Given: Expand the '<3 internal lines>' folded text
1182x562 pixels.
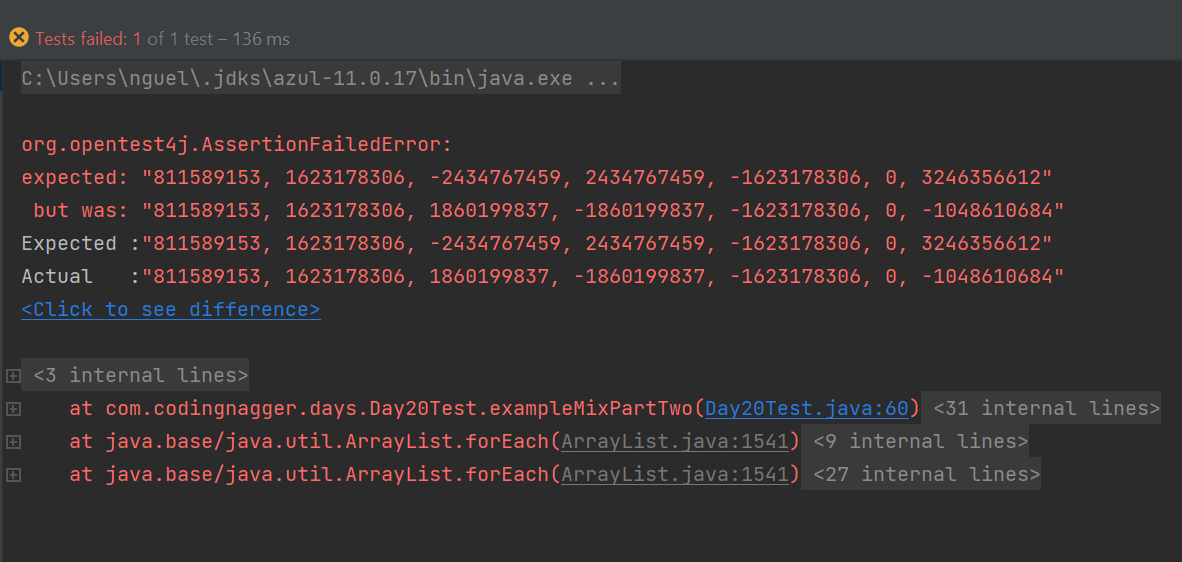Looking at the screenshot, I should [x=140, y=376].
